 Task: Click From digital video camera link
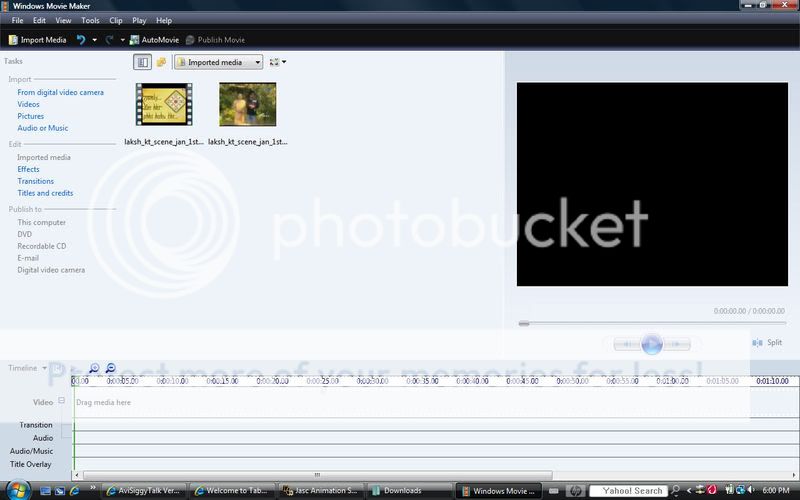coord(60,92)
